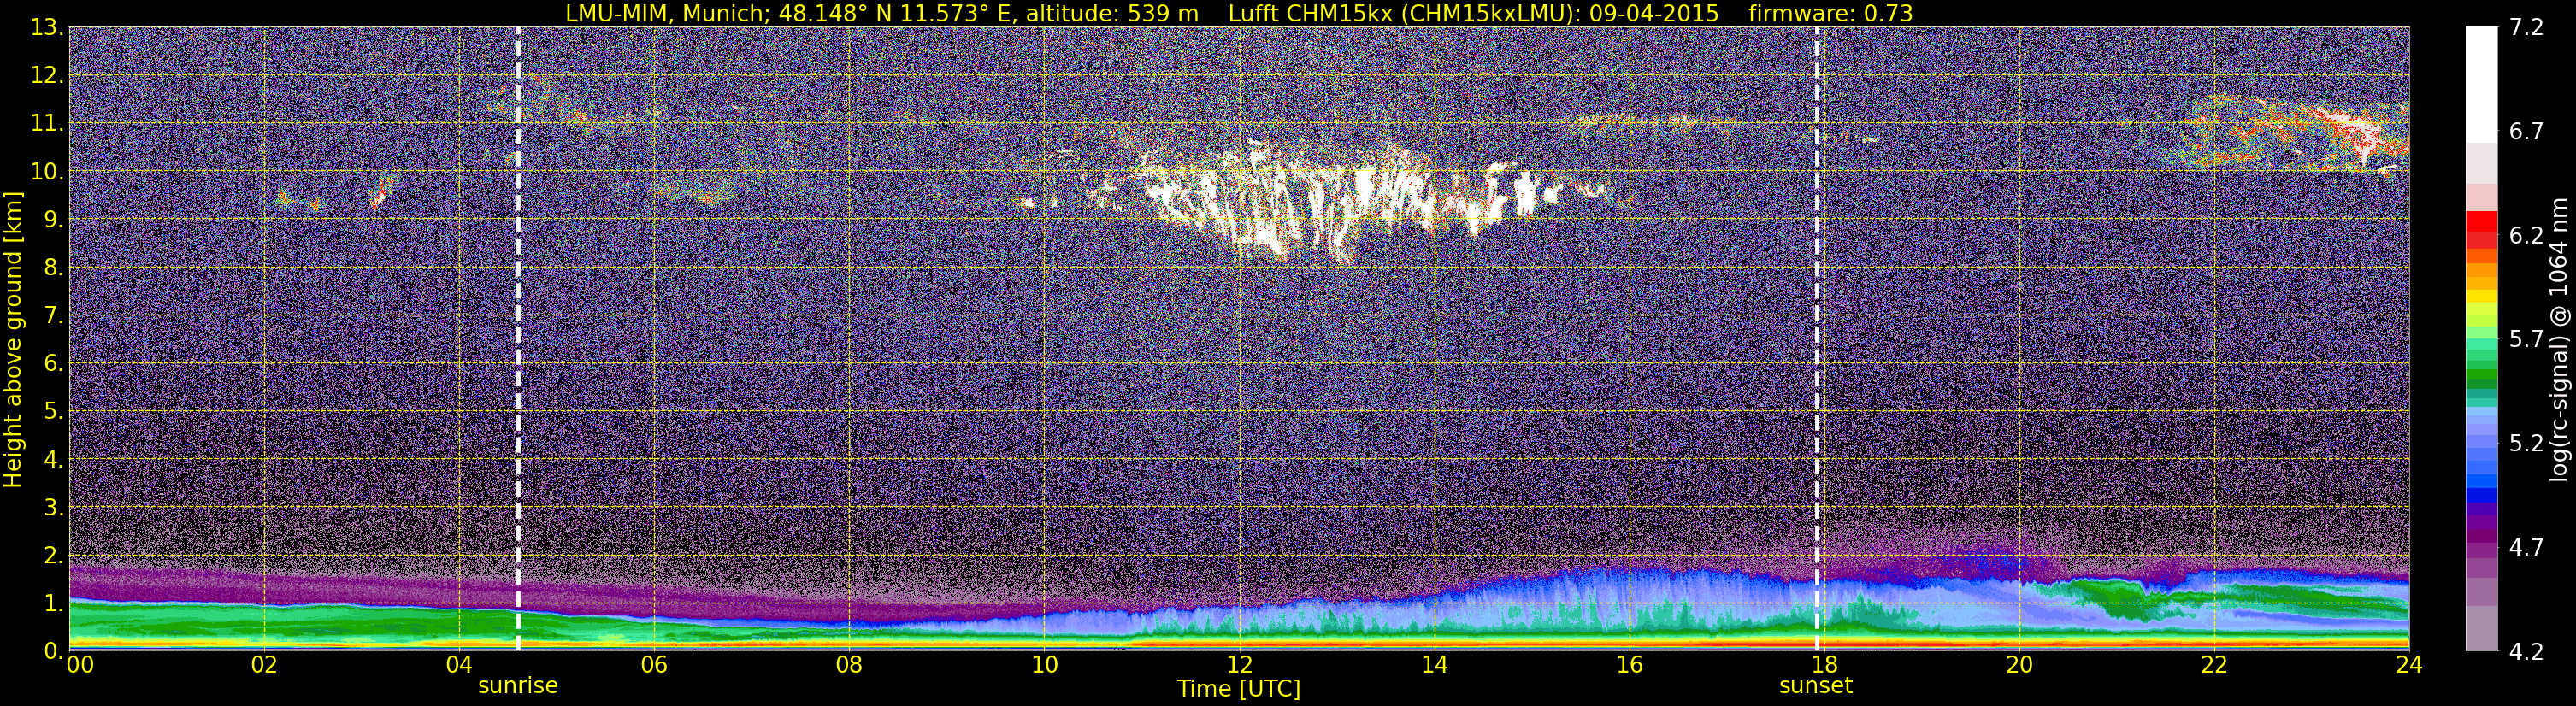
Task: Click 'altitude: 539 m' in the title
Action: click(1113, 13)
